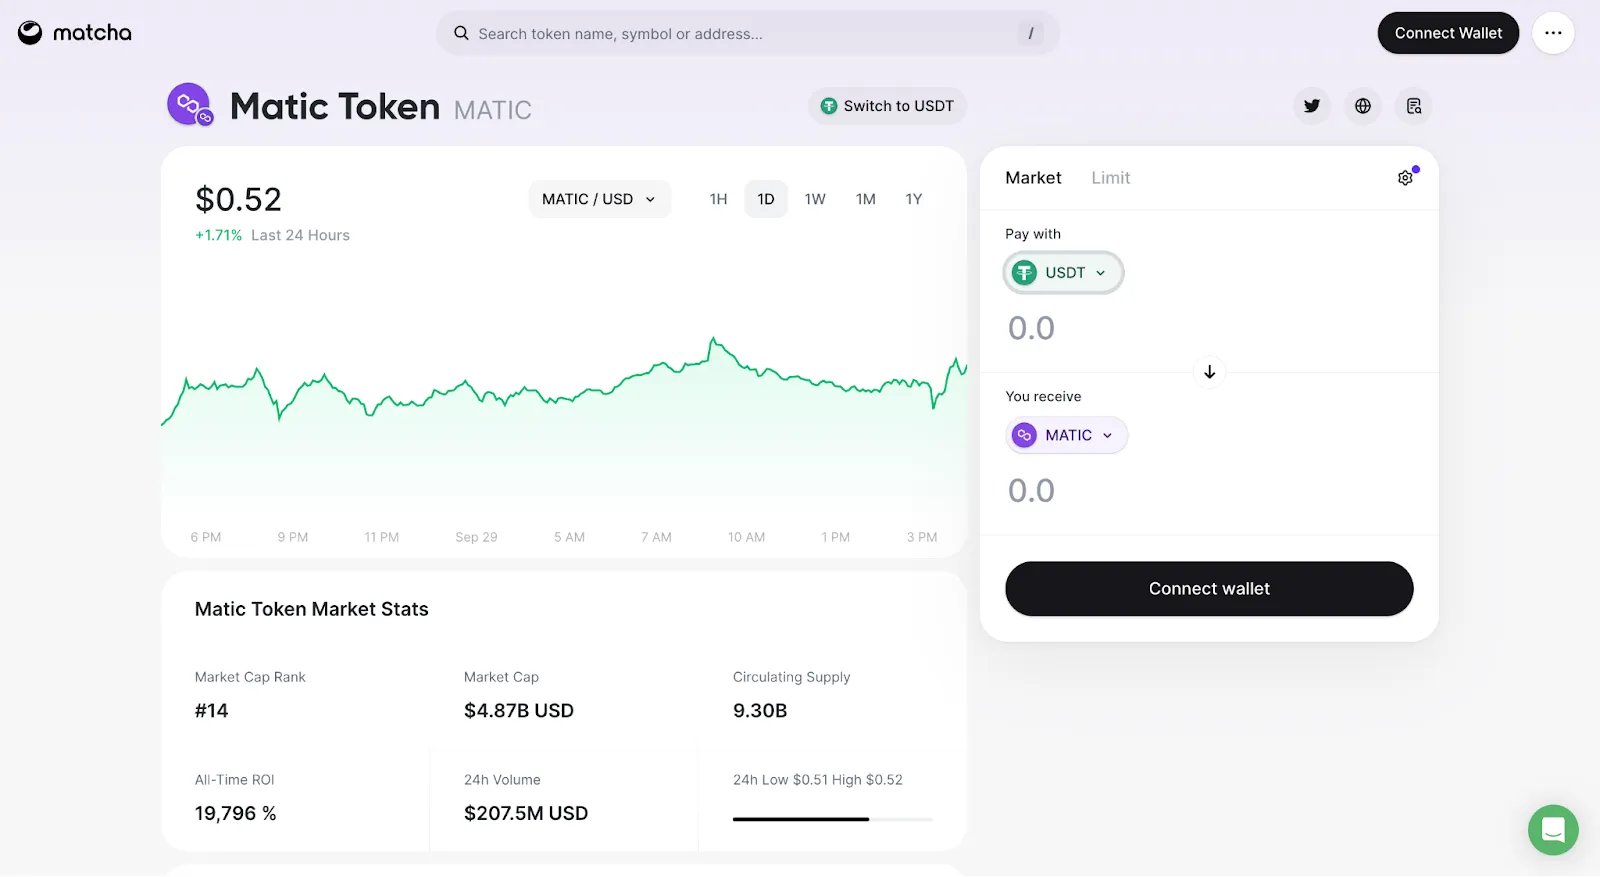Viewport: 1600px width, 877px height.
Task: Click Switch to USDT button
Action: click(x=887, y=106)
